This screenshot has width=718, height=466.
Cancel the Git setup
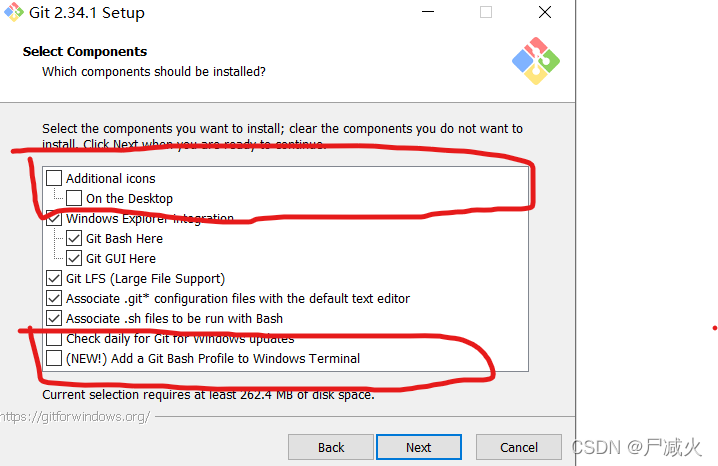(x=519, y=447)
